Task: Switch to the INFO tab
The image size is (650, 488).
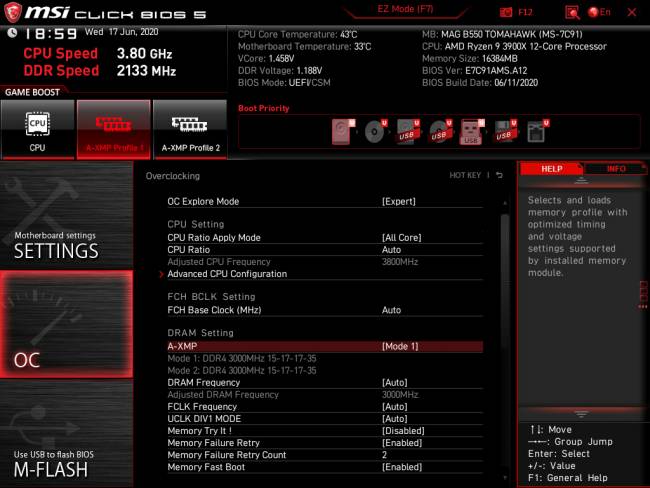Action: point(616,169)
